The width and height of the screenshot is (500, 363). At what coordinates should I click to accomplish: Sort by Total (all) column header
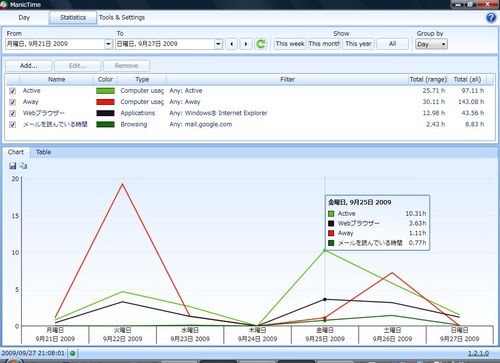click(467, 79)
